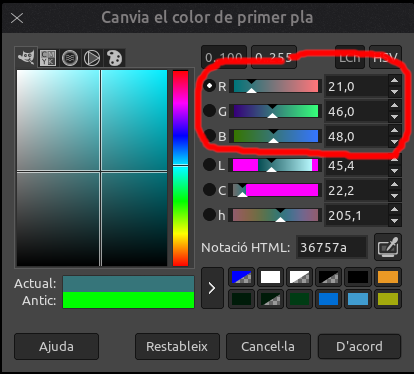Viewport: 414px width, 374px height.
Task: Select the 0..100 range button
Action: click(x=224, y=57)
